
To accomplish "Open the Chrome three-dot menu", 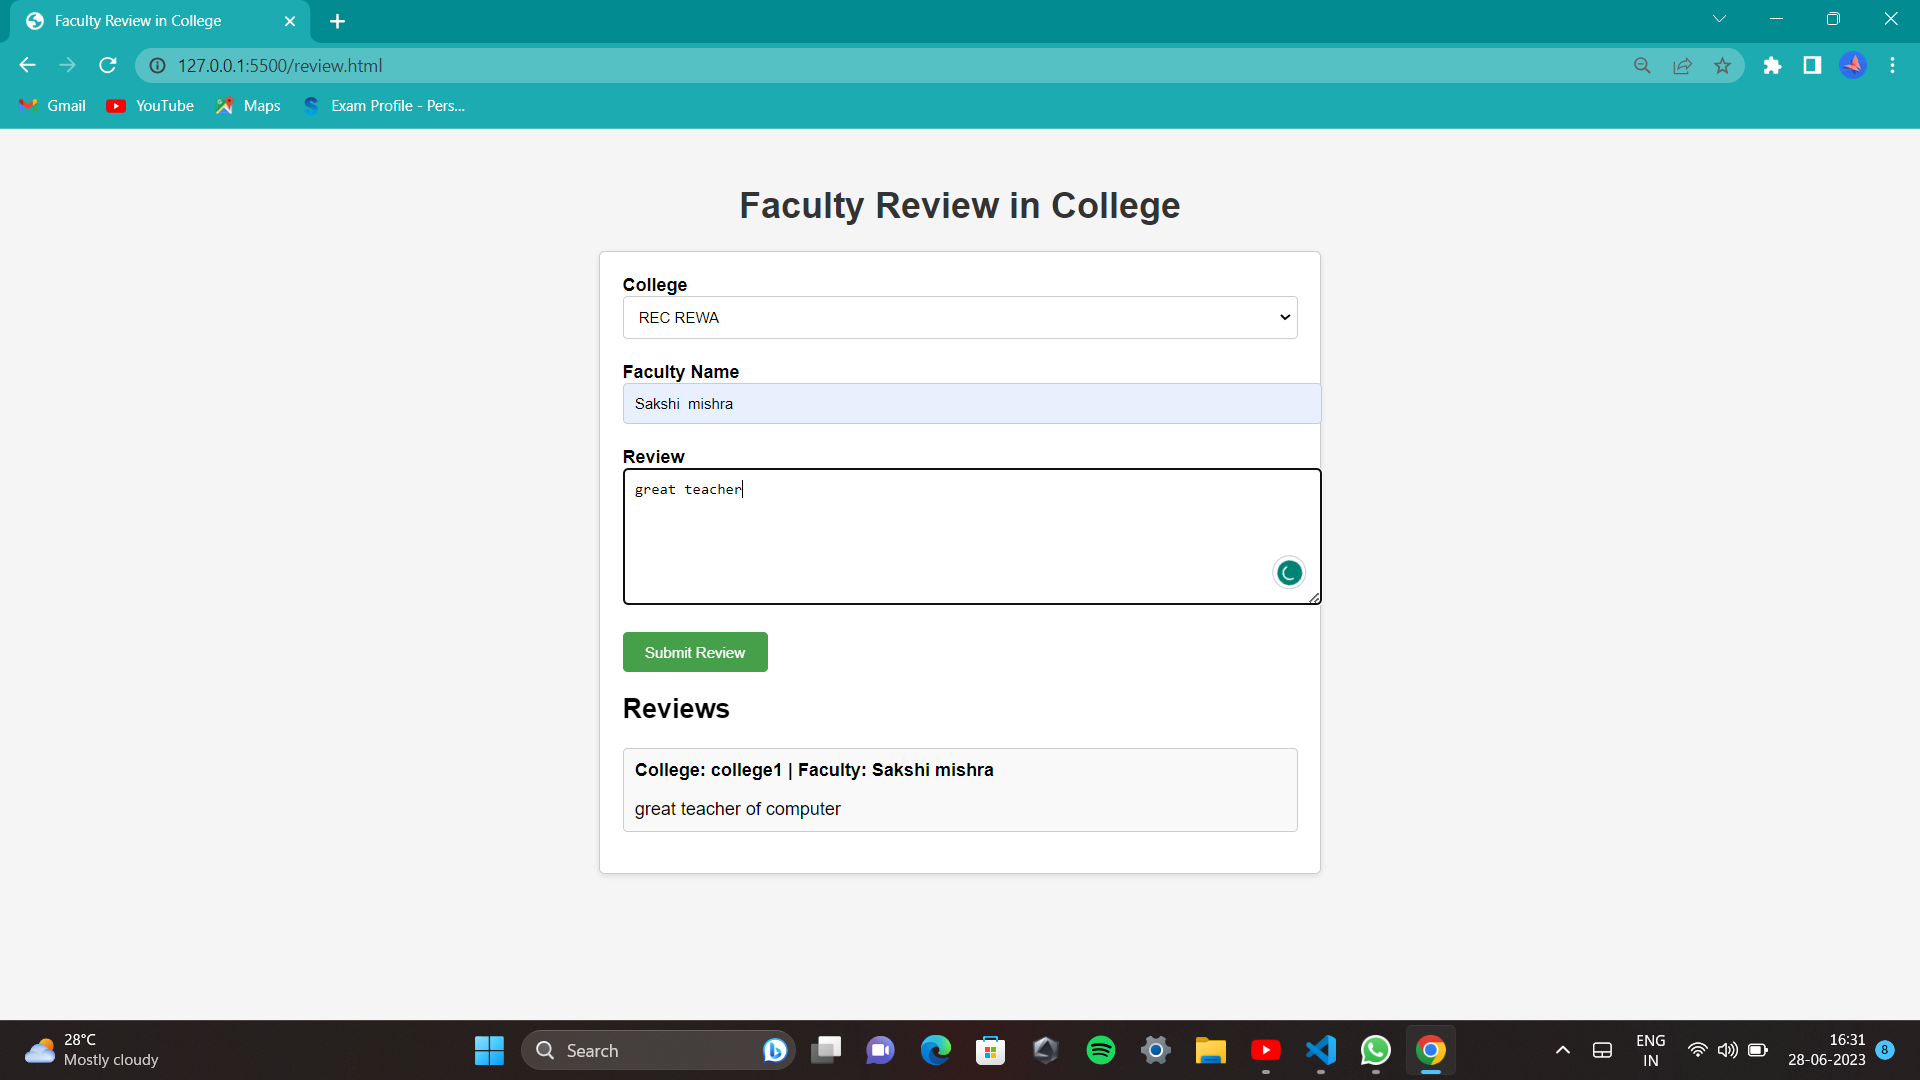I will 1892,66.
